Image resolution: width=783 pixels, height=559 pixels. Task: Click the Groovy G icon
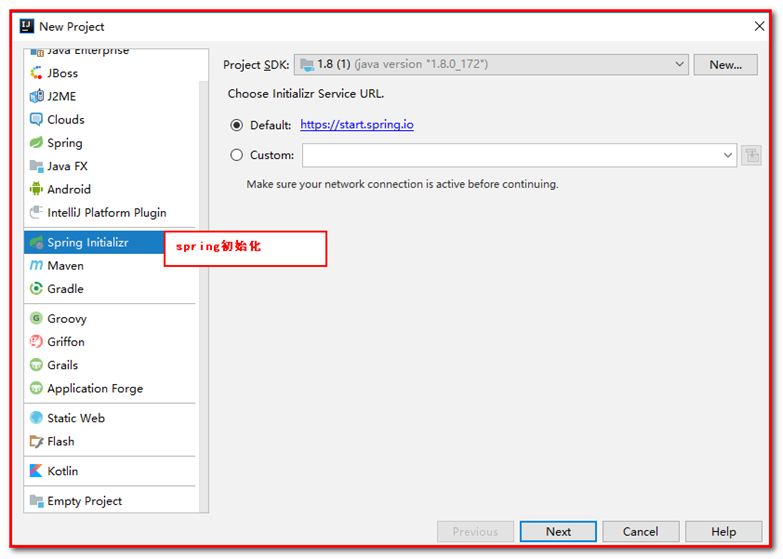tap(36, 318)
